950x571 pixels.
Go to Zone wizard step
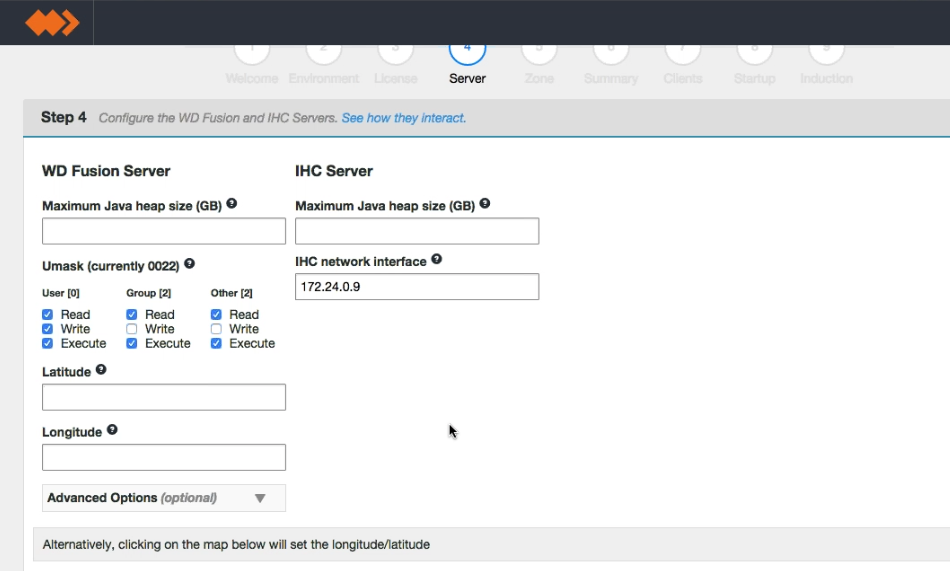539,64
